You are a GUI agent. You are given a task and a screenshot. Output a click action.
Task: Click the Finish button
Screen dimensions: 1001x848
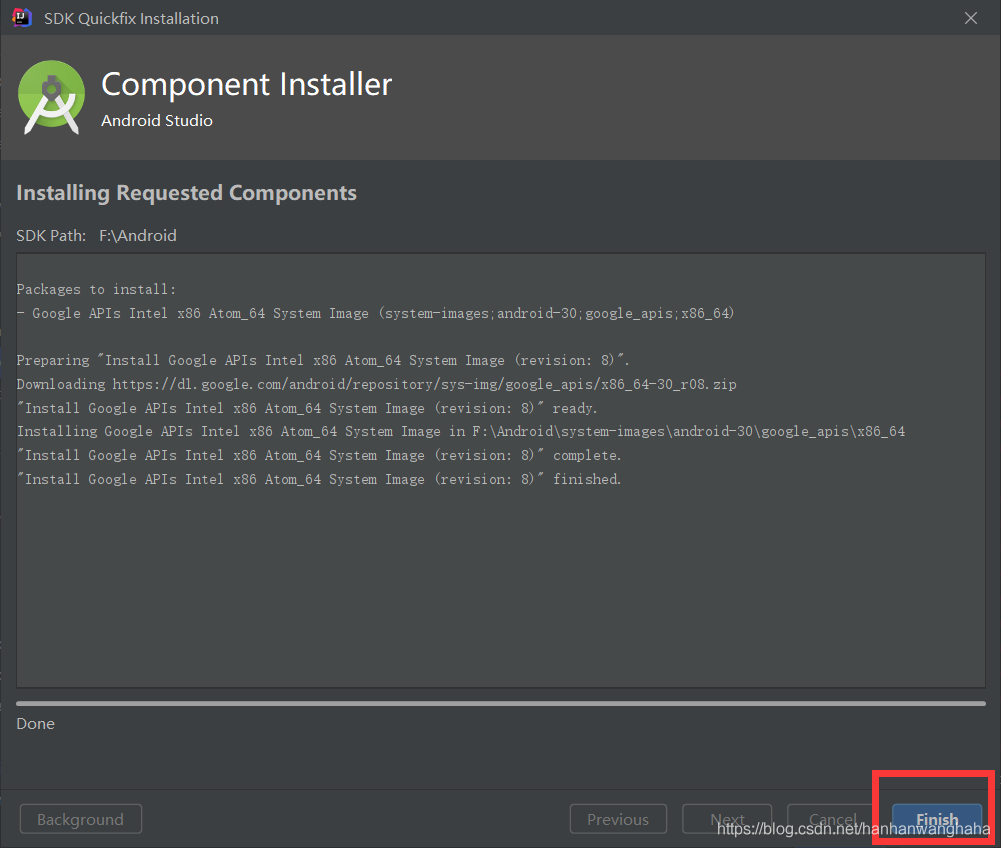click(936, 819)
